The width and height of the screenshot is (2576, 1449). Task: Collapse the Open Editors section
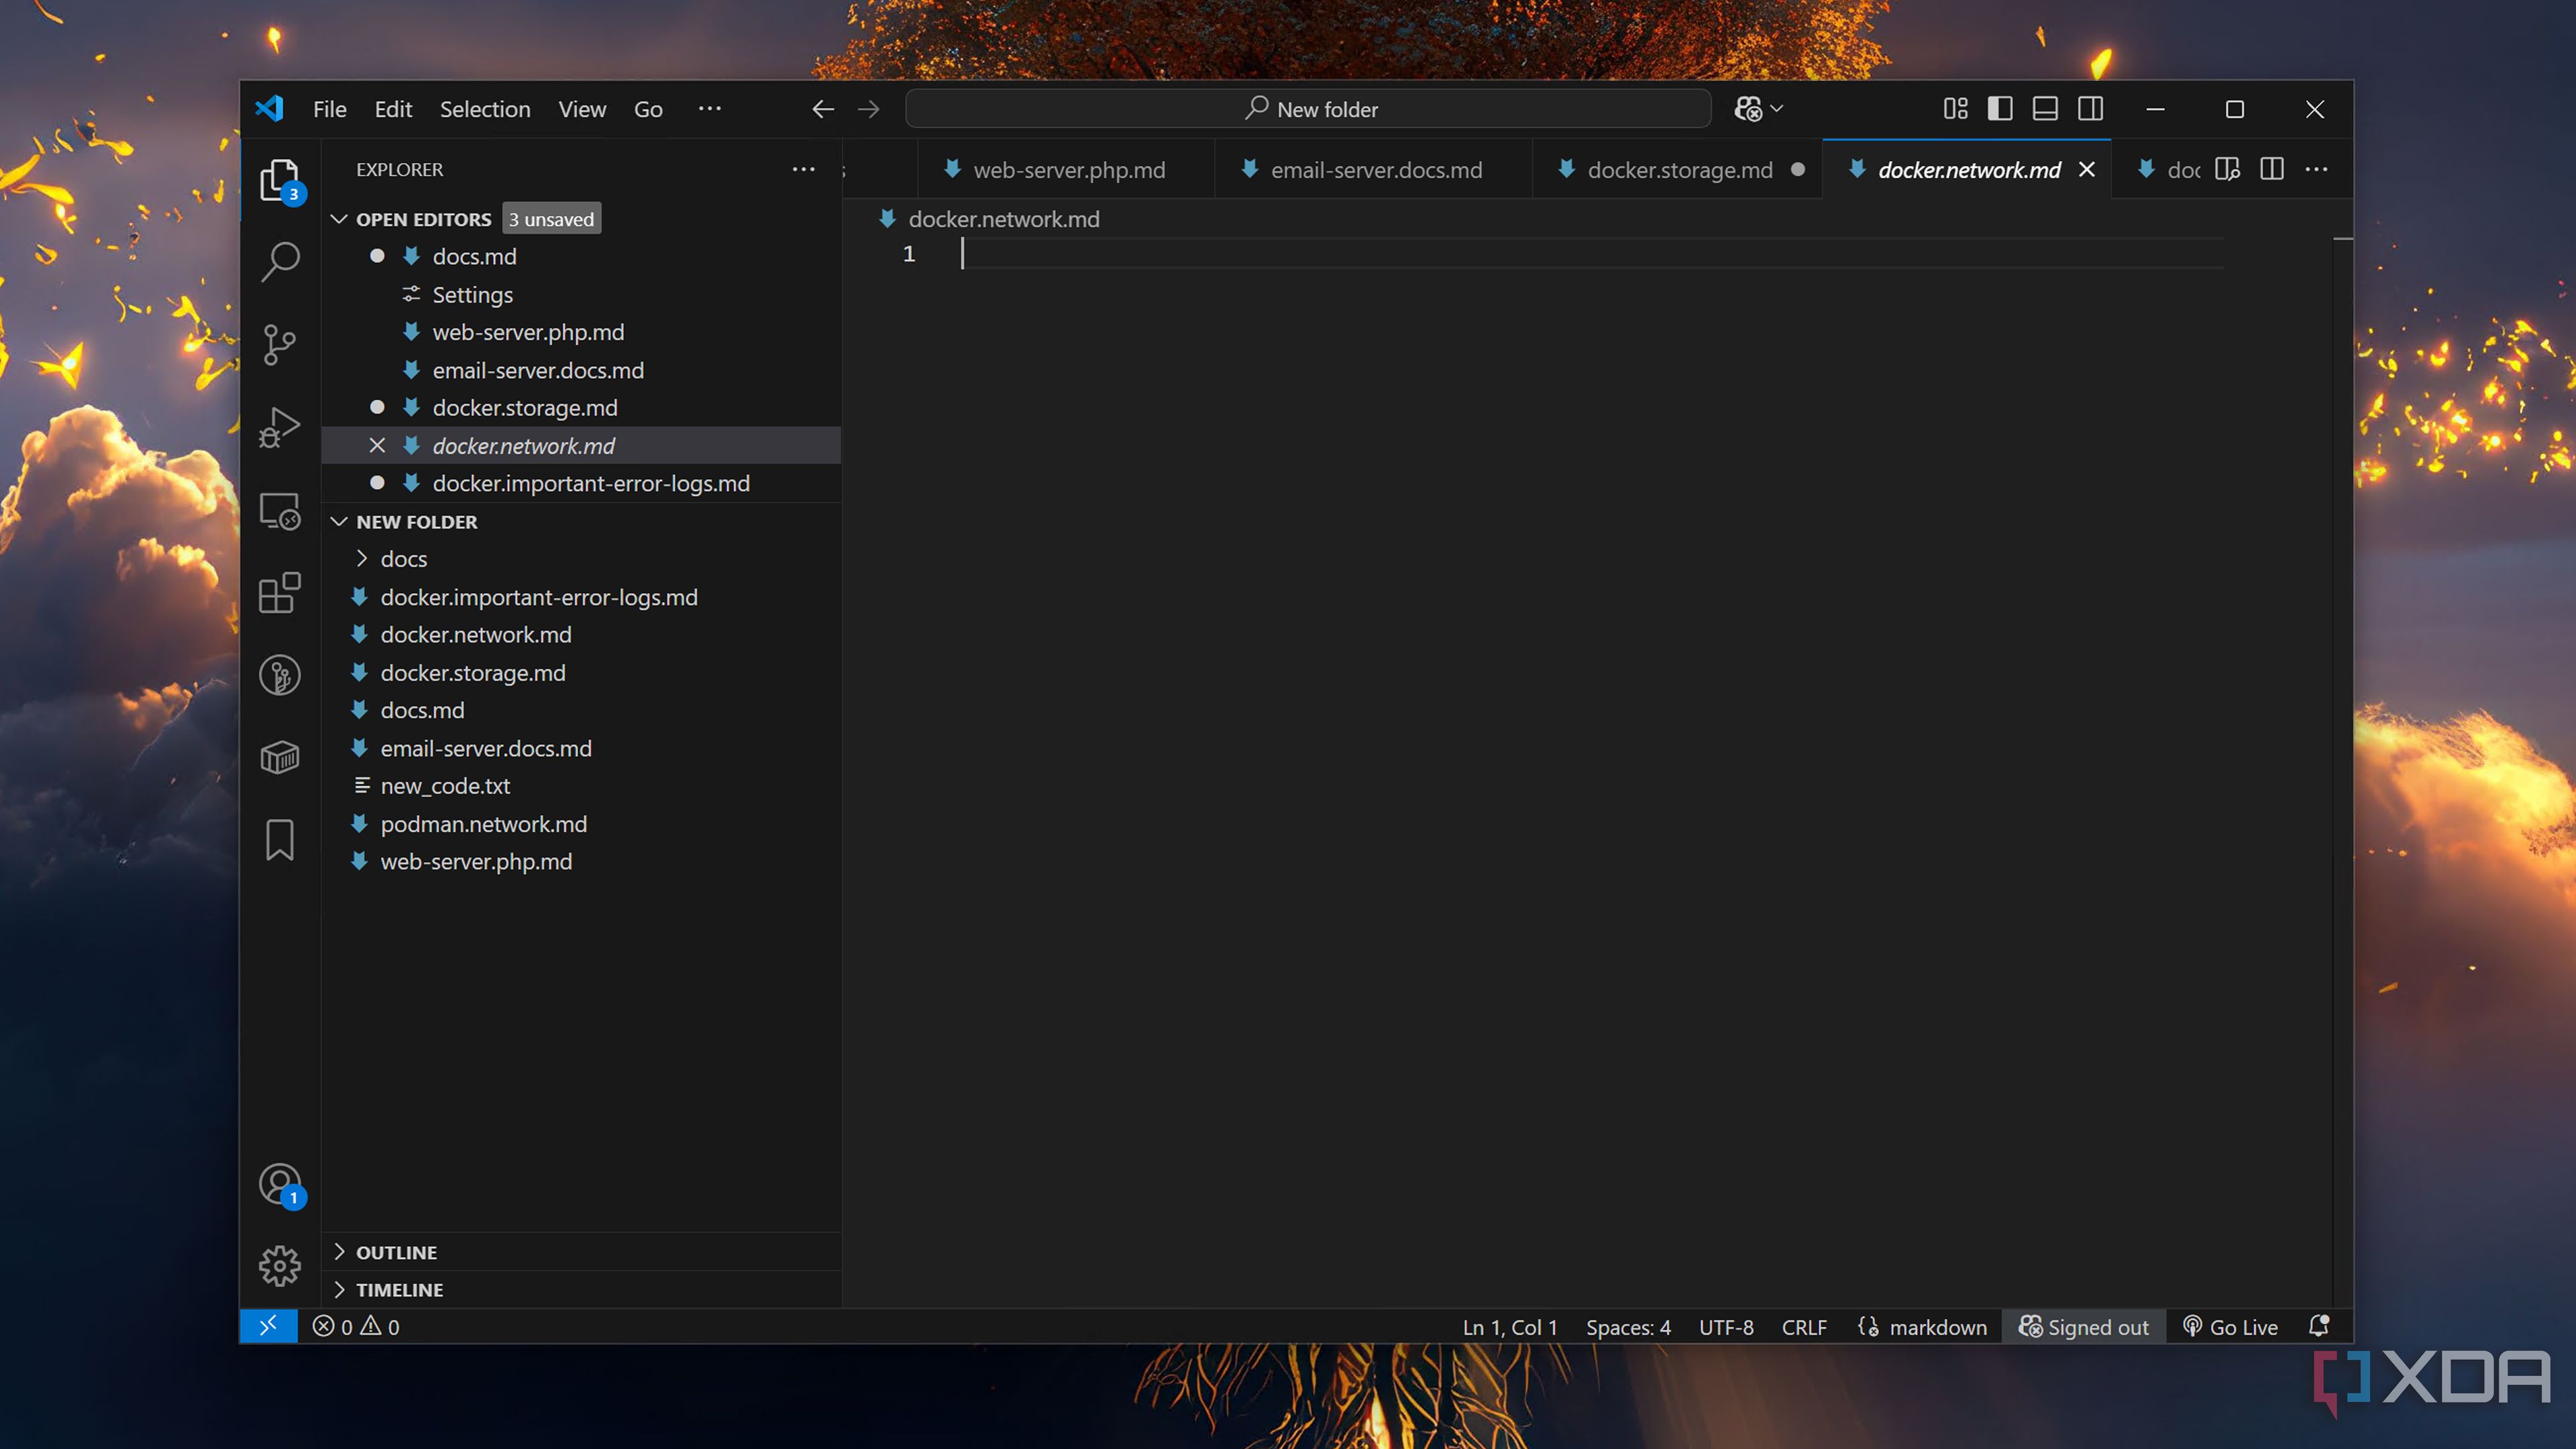(339, 219)
